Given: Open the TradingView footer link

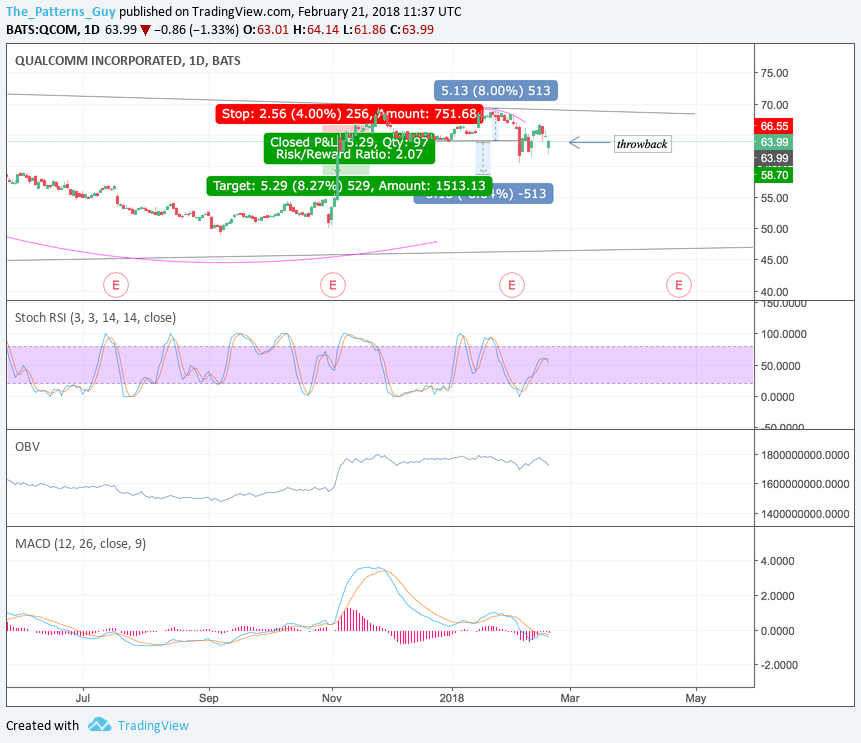Looking at the screenshot, I should [x=153, y=725].
